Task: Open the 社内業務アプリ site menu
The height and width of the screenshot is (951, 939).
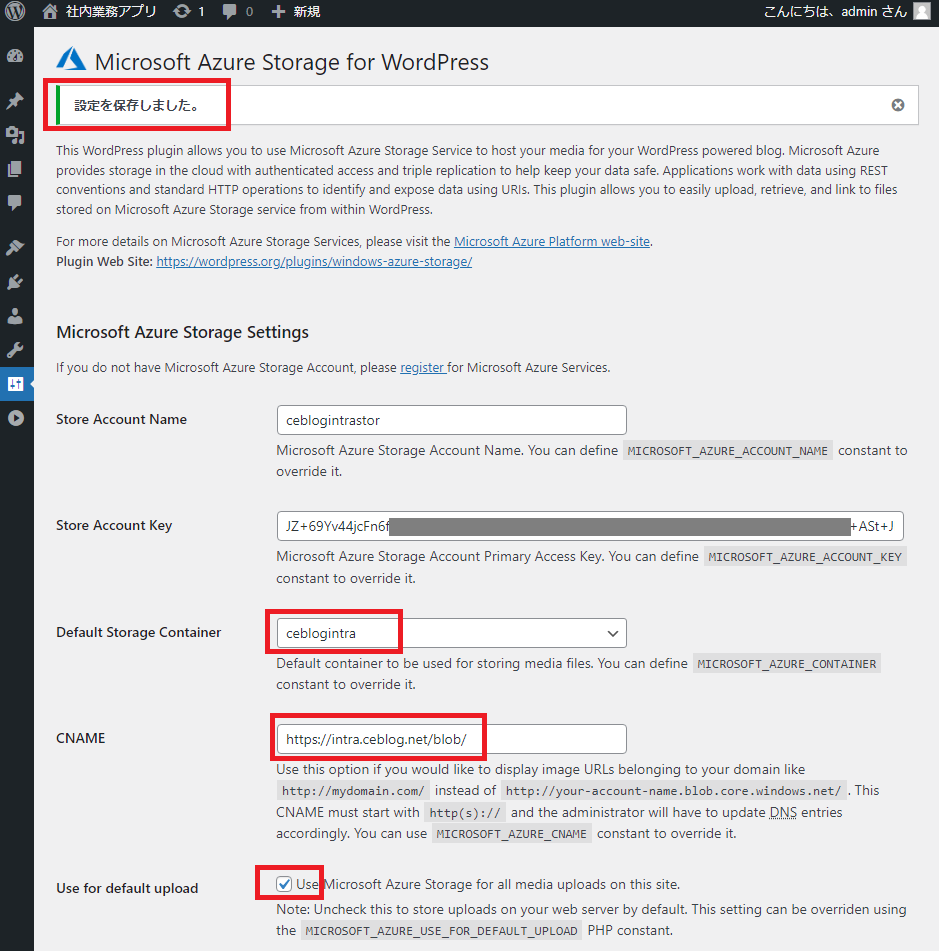Action: (111, 12)
